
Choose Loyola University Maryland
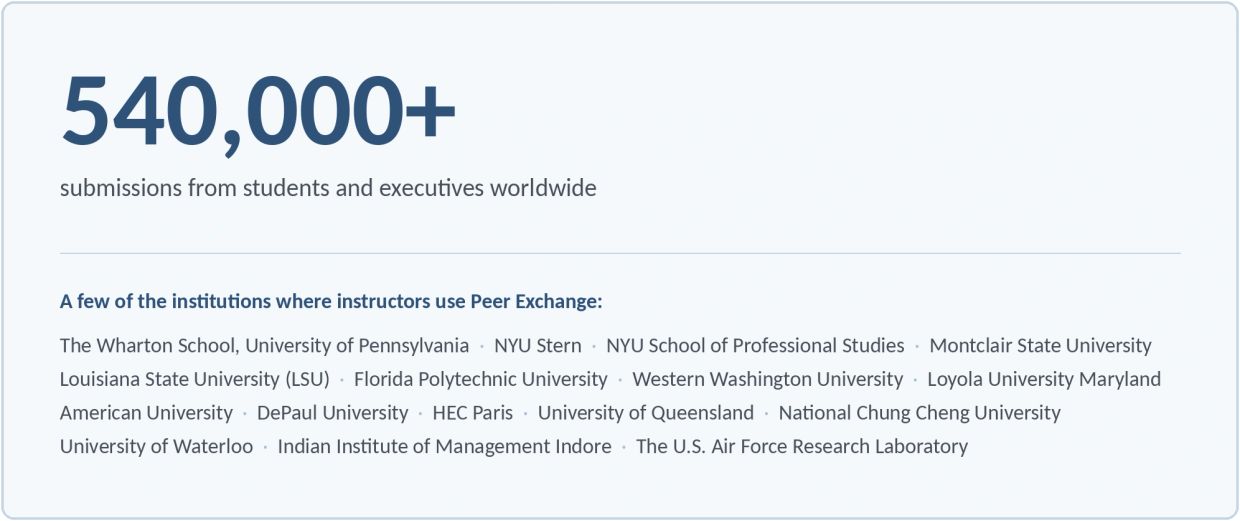point(1044,380)
